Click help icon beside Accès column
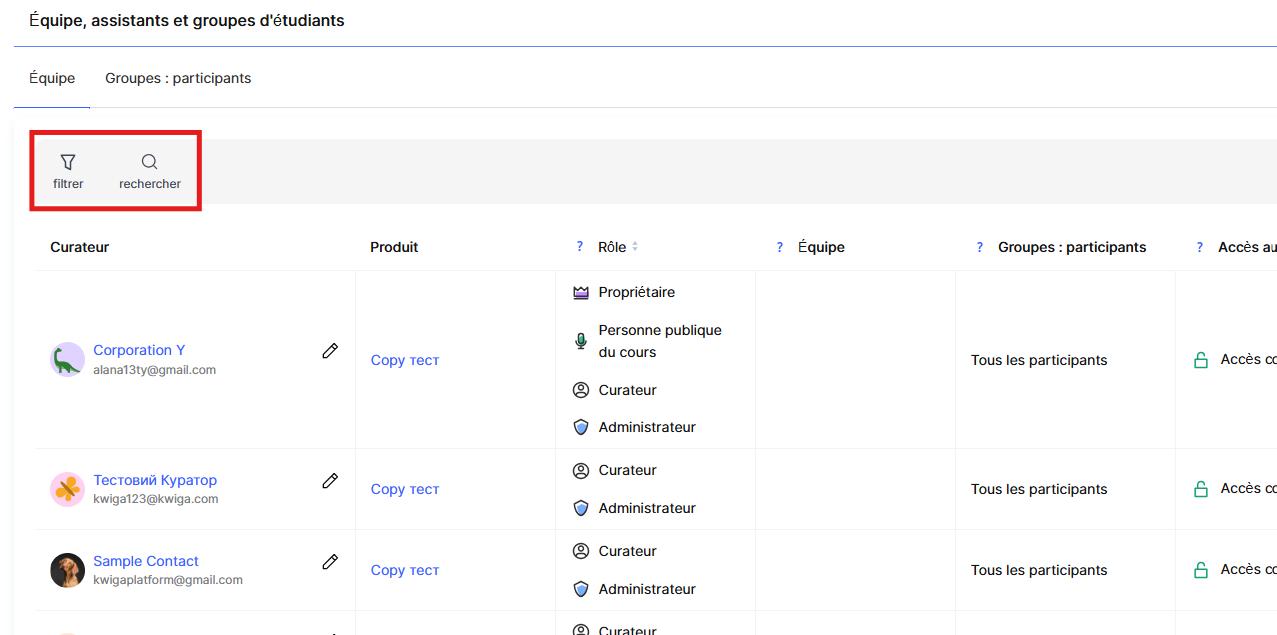 coord(1200,247)
